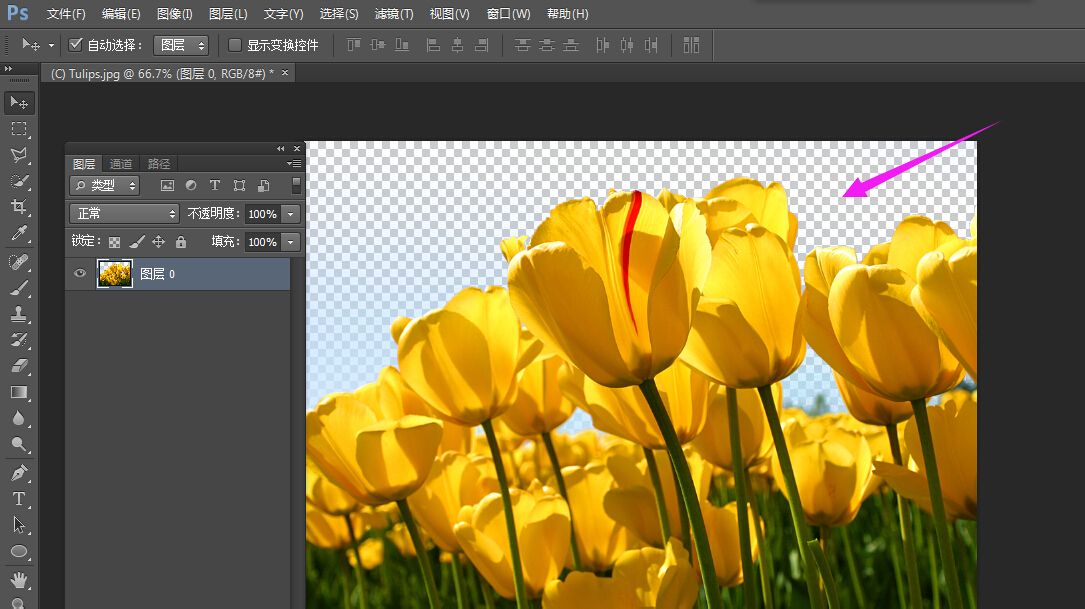The height and width of the screenshot is (609, 1085).
Task: Select the Spot Healing Brush tool
Action: (19, 262)
